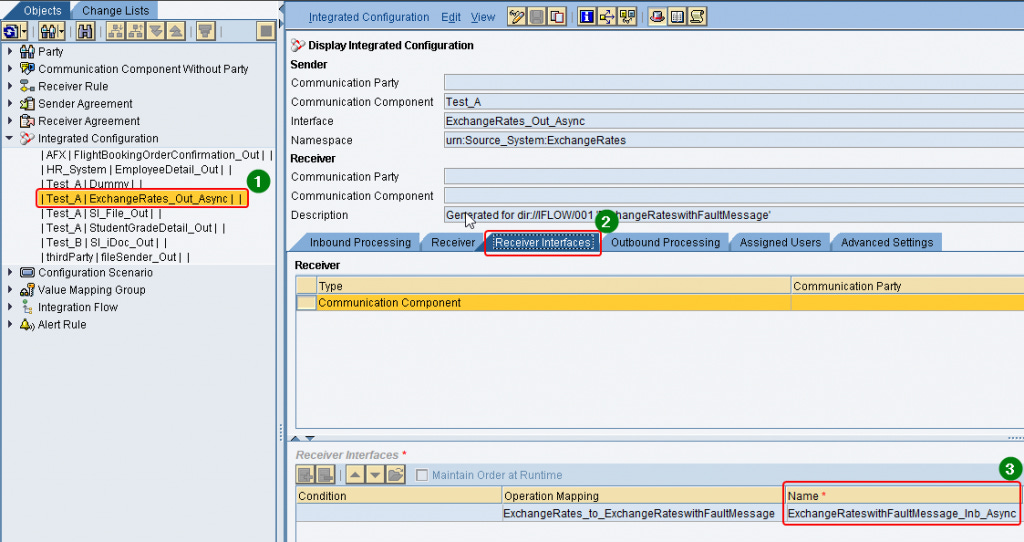
Task: Click the gray square icon in Objects toolbar
Action: pyautogui.click(x=266, y=31)
